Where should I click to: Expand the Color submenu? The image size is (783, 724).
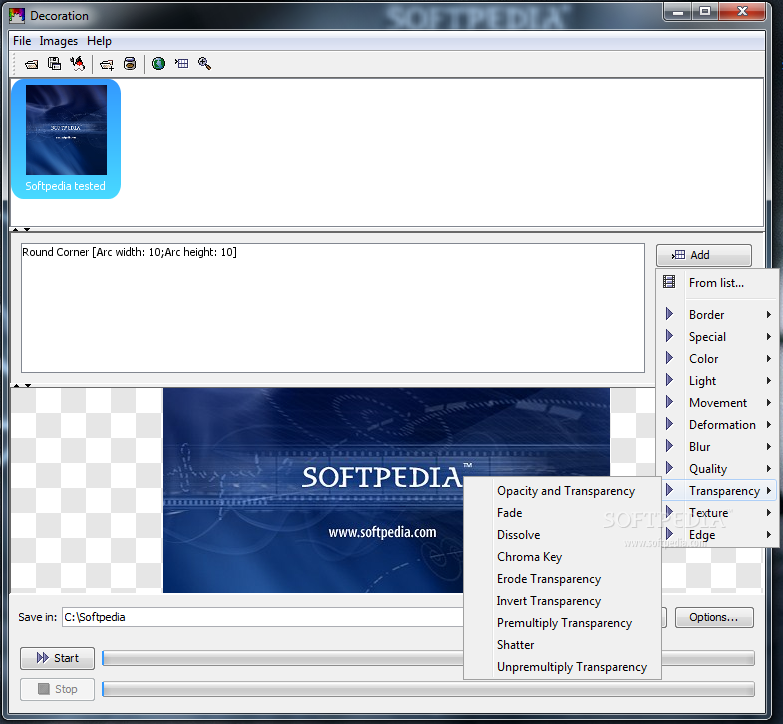[x=717, y=359]
